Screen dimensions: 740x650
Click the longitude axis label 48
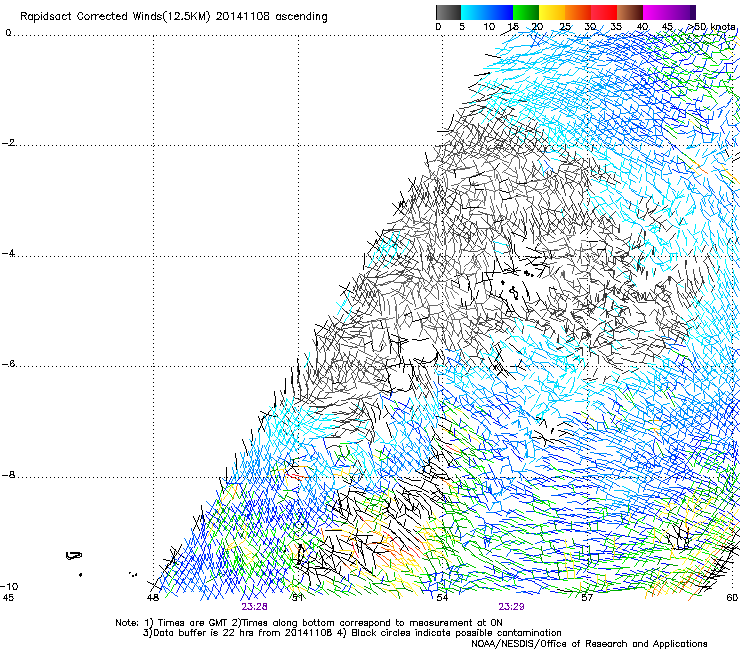tap(153, 598)
